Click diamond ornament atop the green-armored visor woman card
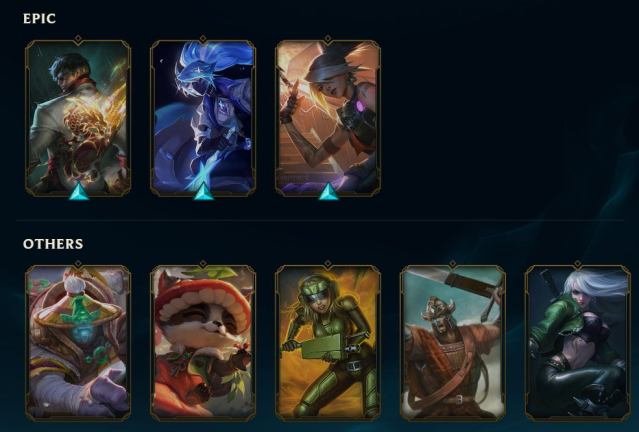Image resolution: width=639 pixels, height=432 pixels. [328, 264]
